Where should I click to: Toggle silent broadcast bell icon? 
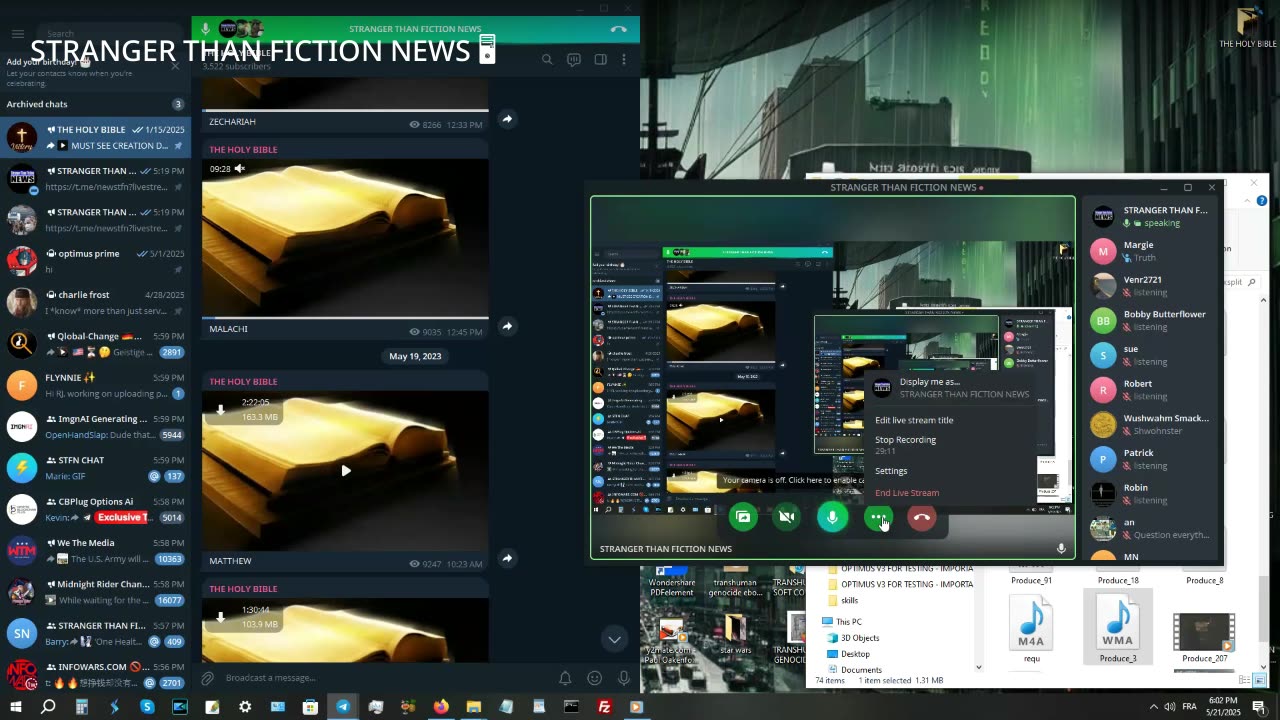coord(565,678)
